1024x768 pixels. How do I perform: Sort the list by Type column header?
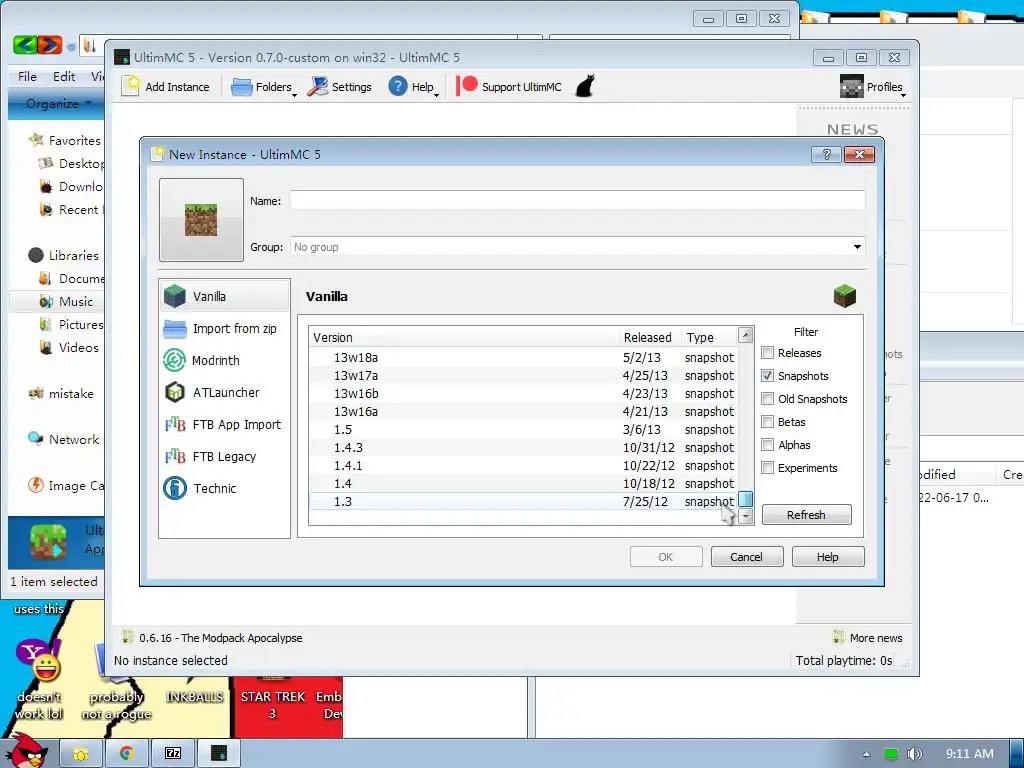click(x=709, y=337)
